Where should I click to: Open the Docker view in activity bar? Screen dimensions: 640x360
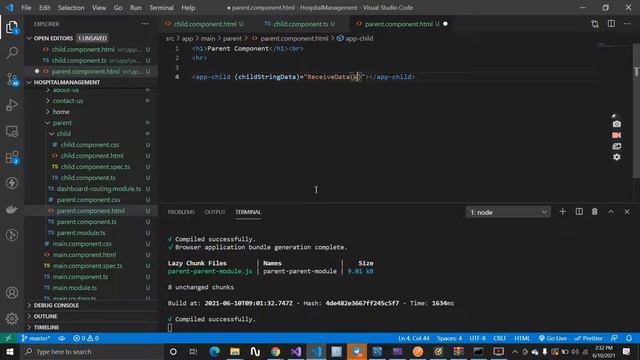[12, 209]
